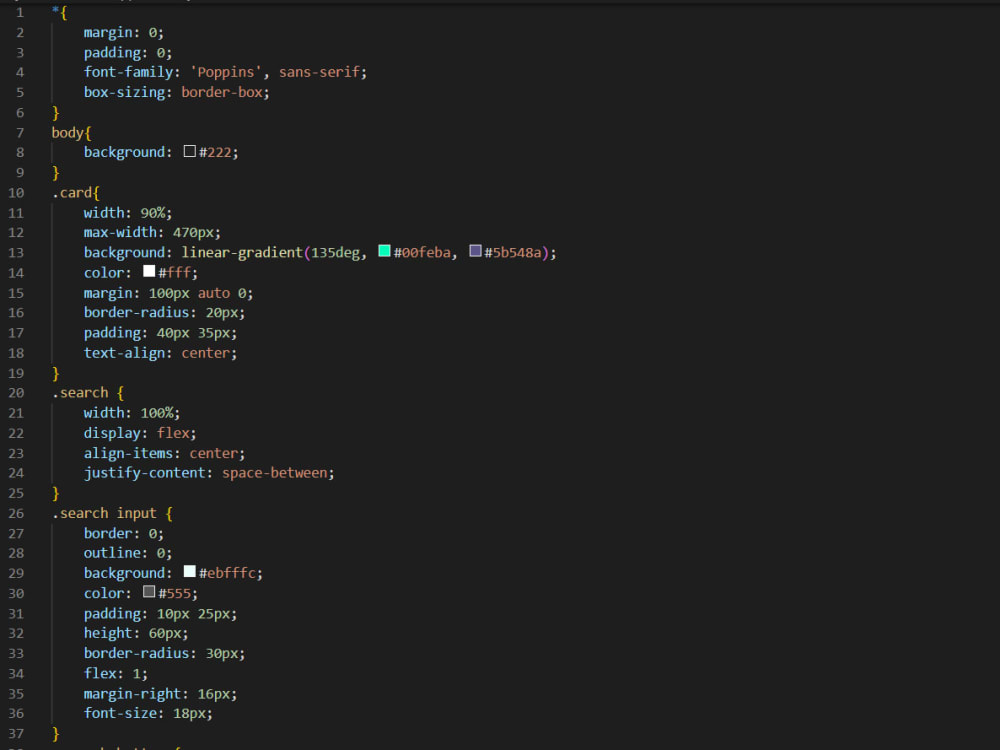Click the 'display' property
This screenshot has width=1000, height=750.
click(112, 433)
